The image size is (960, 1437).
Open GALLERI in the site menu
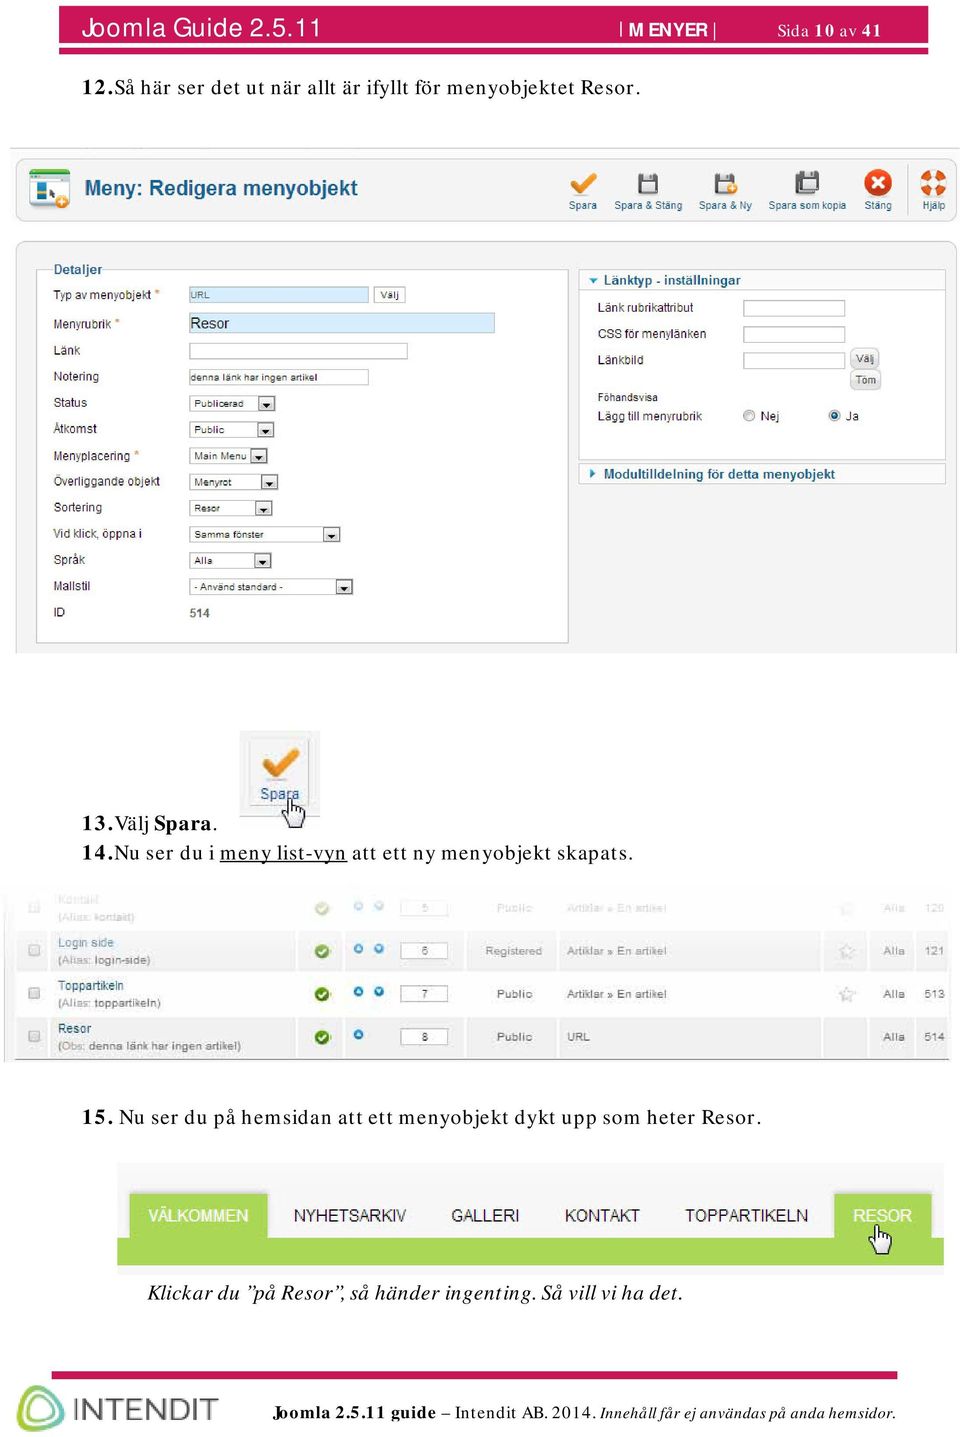click(x=485, y=1216)
